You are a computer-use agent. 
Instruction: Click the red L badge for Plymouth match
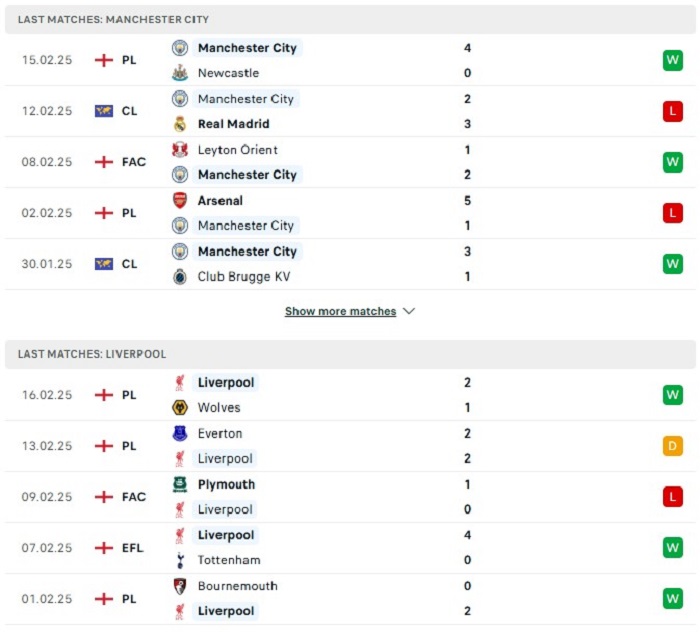(x=673, y=497)
